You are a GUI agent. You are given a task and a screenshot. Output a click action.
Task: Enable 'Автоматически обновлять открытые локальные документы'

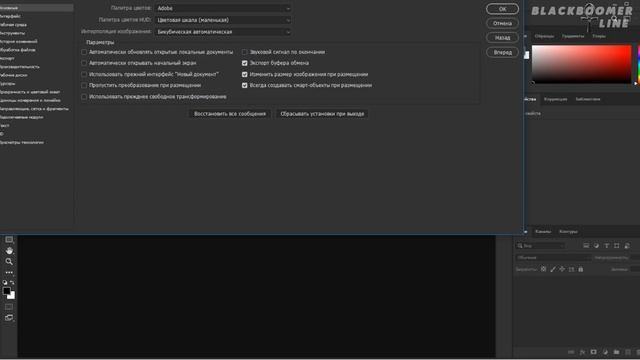(x=84, y=52)
